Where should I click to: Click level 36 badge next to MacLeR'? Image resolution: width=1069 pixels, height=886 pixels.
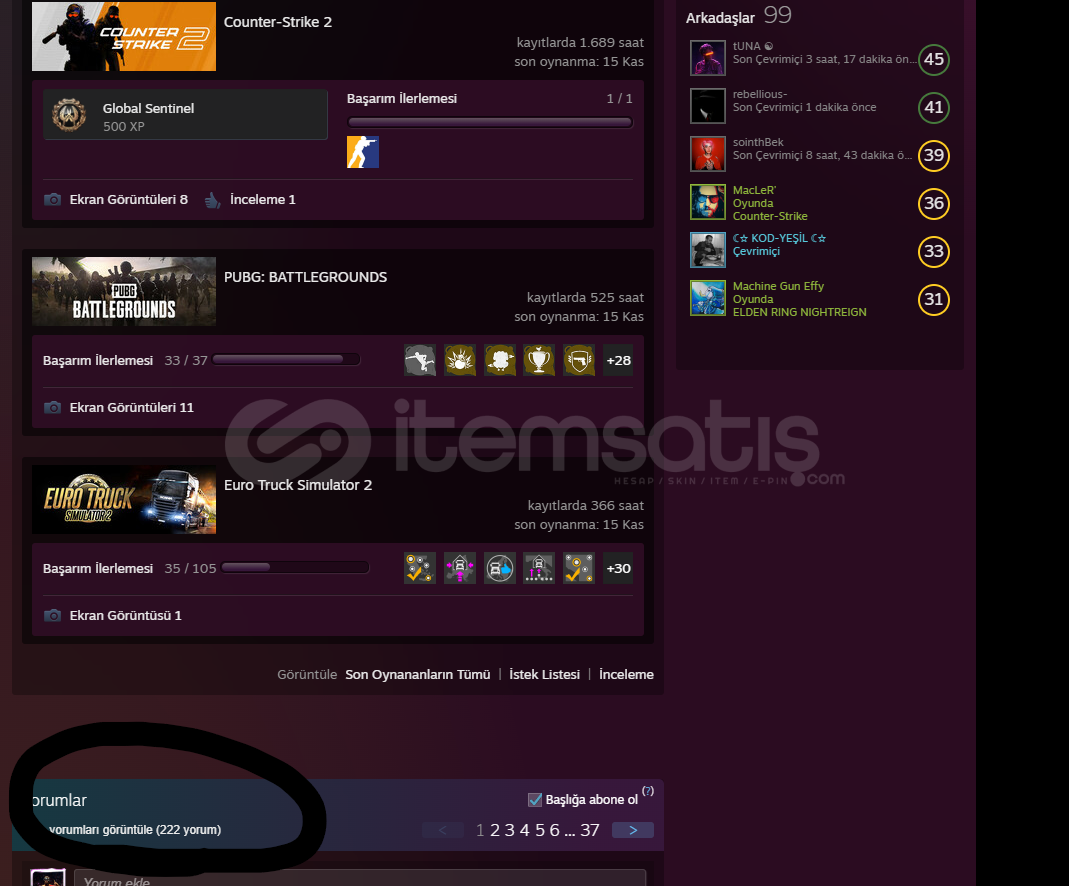tap(934, 203)
